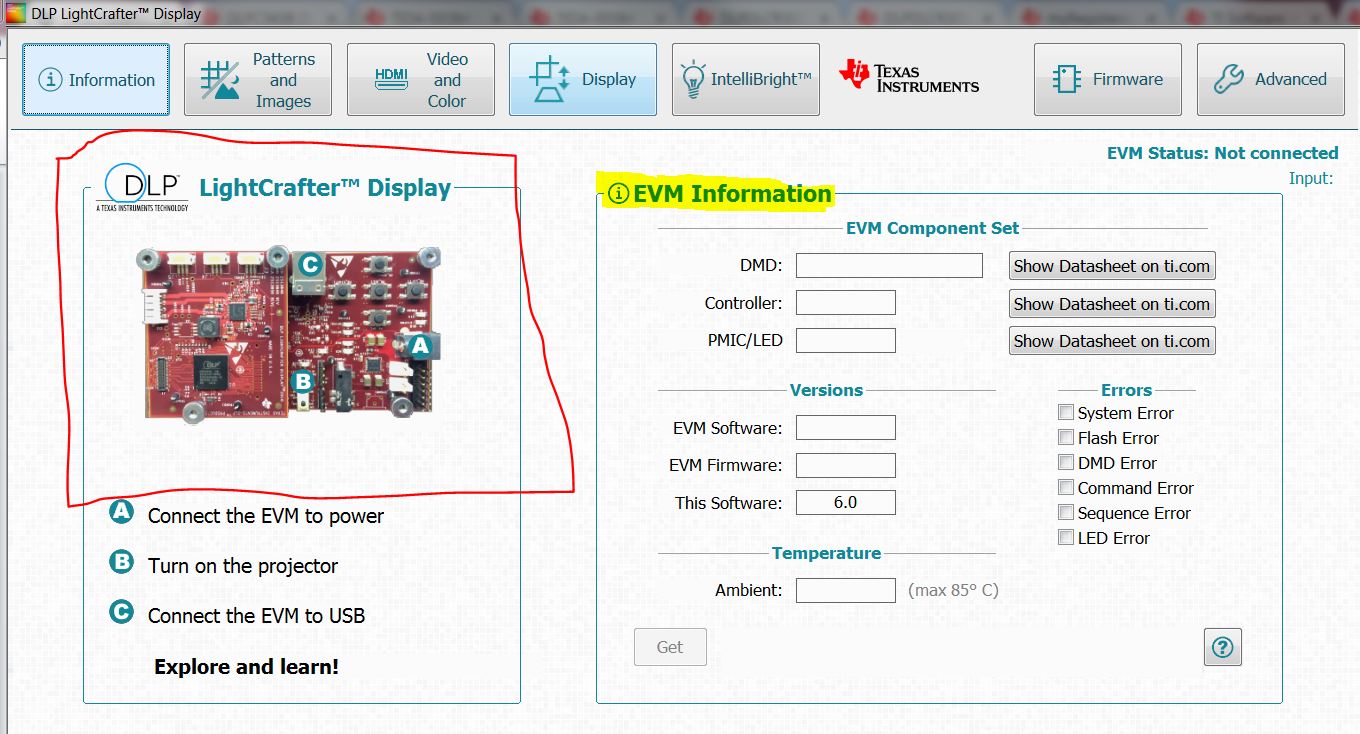Switch to Patterns and Images tab
The width and height of the screenshot is (1360, 734).
tap(258, 80)
